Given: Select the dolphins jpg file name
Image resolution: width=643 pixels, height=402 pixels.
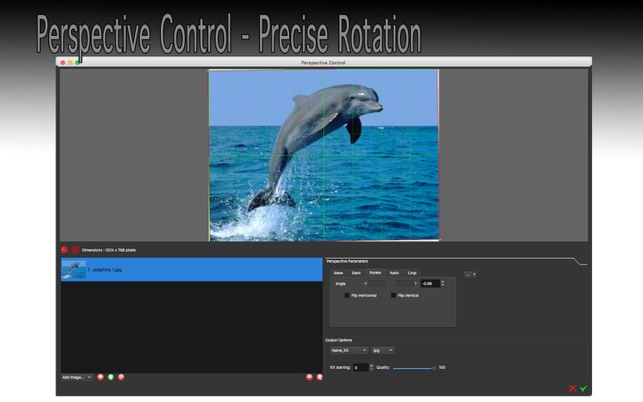Looking at the screenshot, I should click(105, 270).
